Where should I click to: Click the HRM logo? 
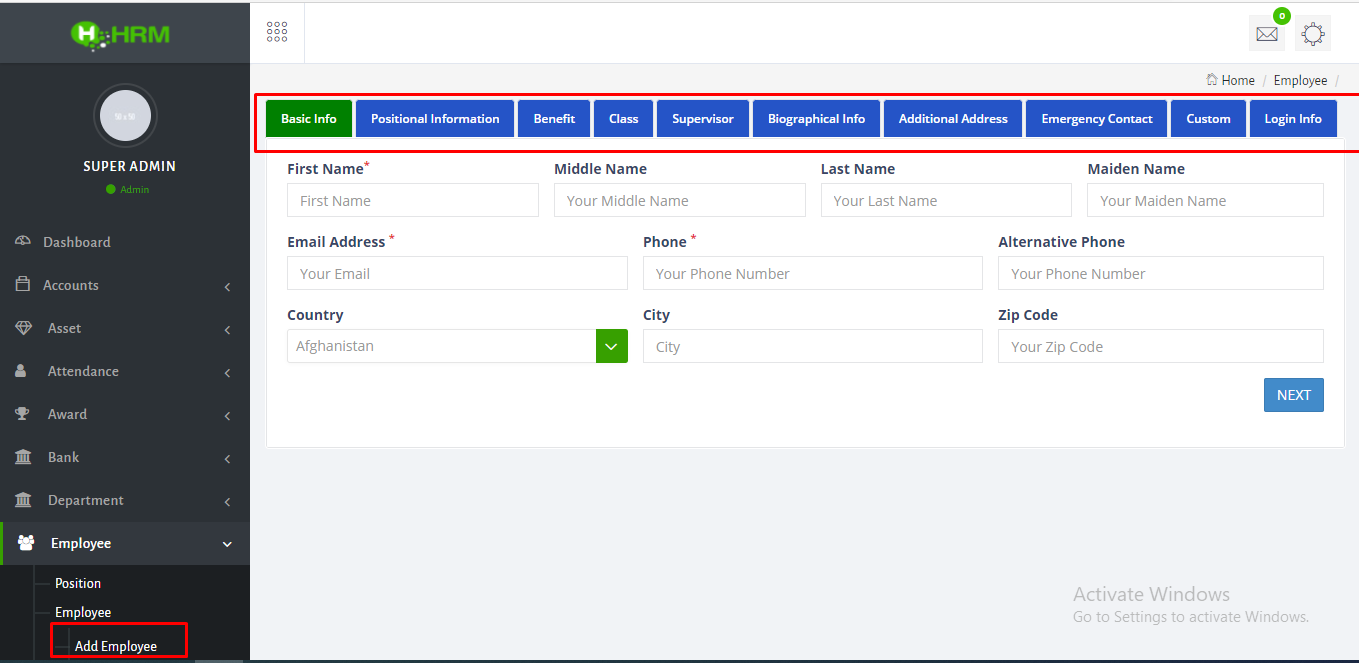121,34
